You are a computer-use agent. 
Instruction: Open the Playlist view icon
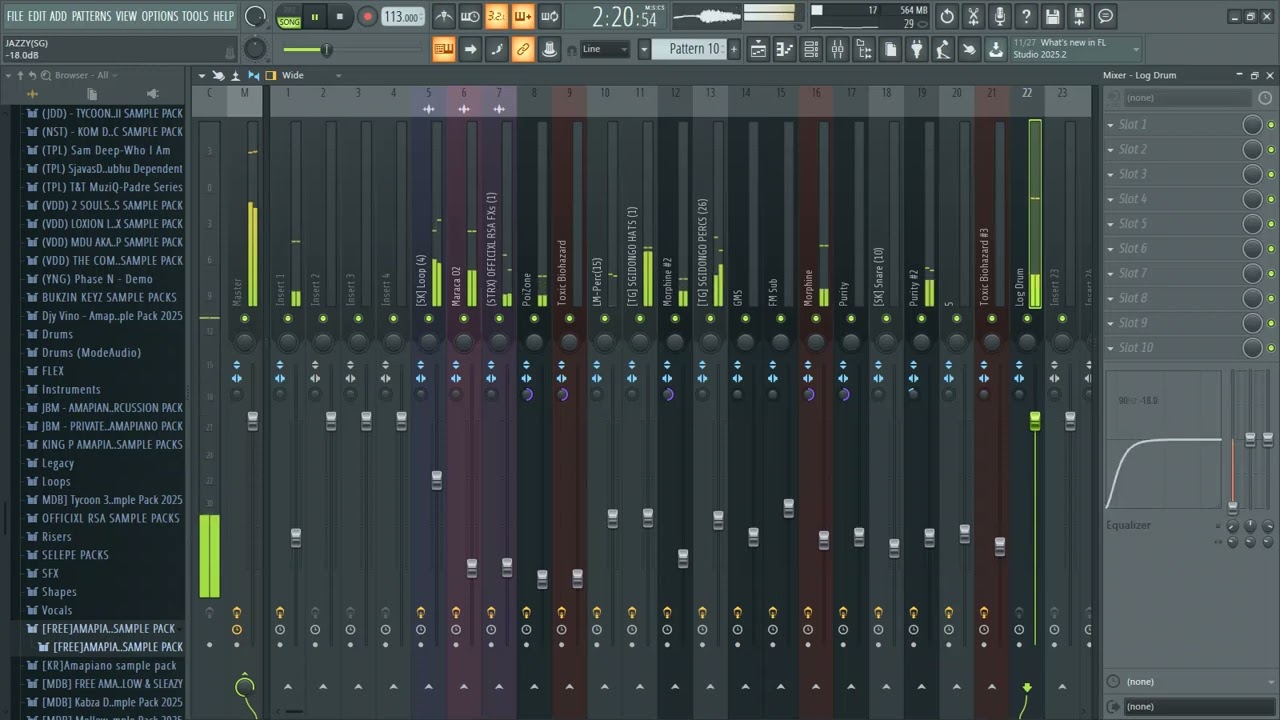759,49
